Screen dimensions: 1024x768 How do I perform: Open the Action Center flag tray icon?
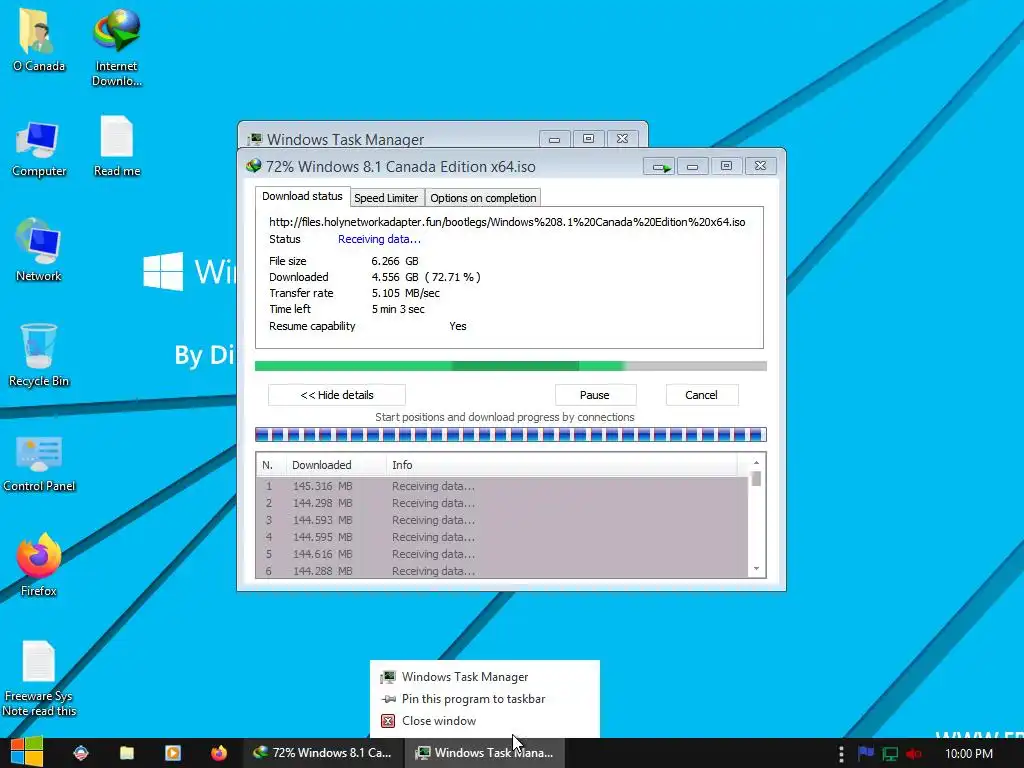pos(866,753)
